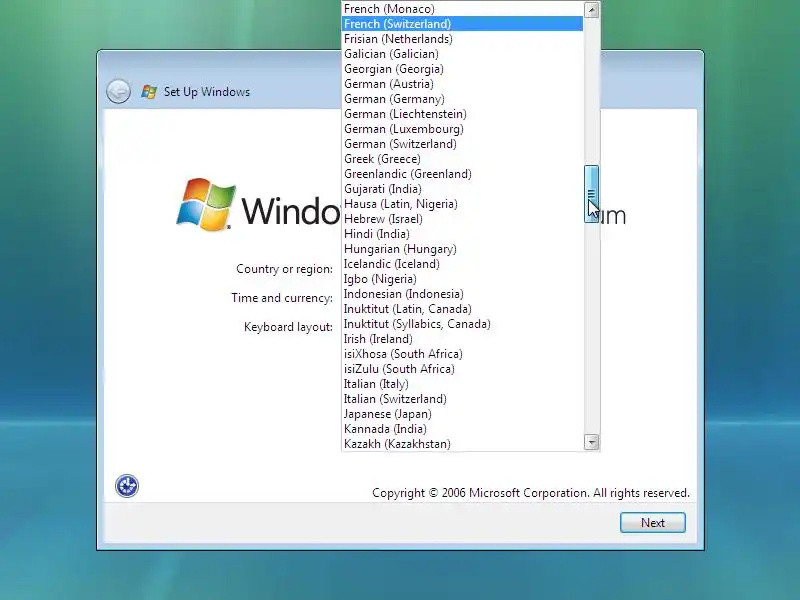Click the list scrollbar down arrow
This screenshot has height=600, width=800.
591,442
